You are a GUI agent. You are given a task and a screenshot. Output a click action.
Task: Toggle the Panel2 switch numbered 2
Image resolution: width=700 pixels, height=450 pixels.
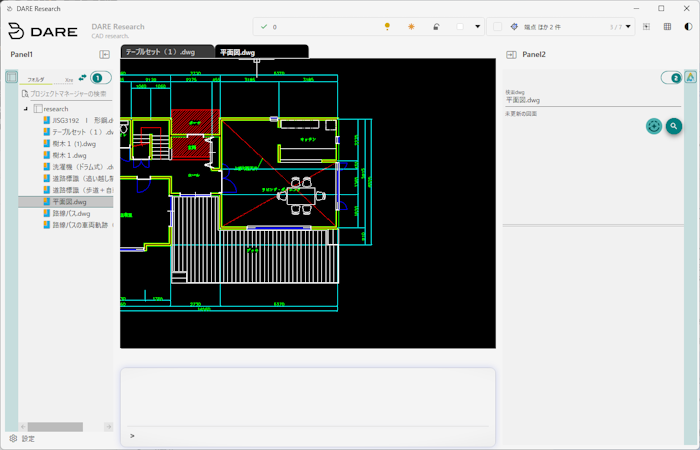point(671,78)
